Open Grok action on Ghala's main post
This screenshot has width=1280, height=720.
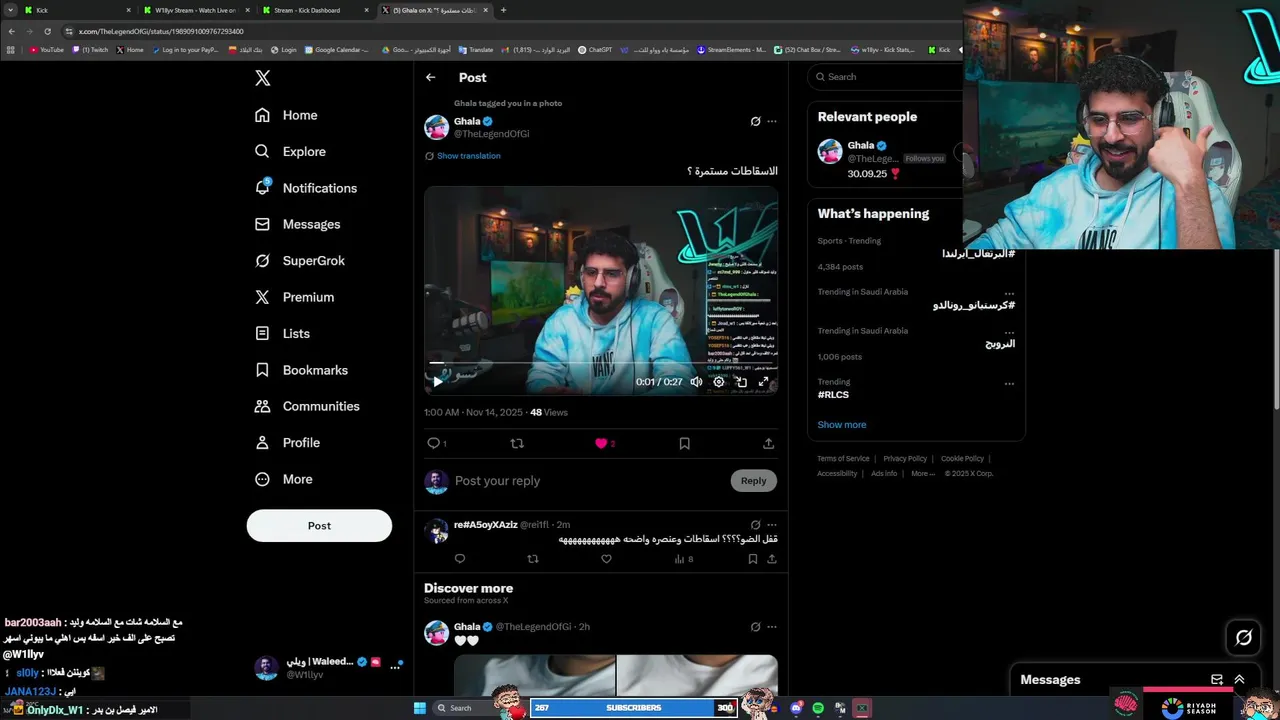coord(755,121)
